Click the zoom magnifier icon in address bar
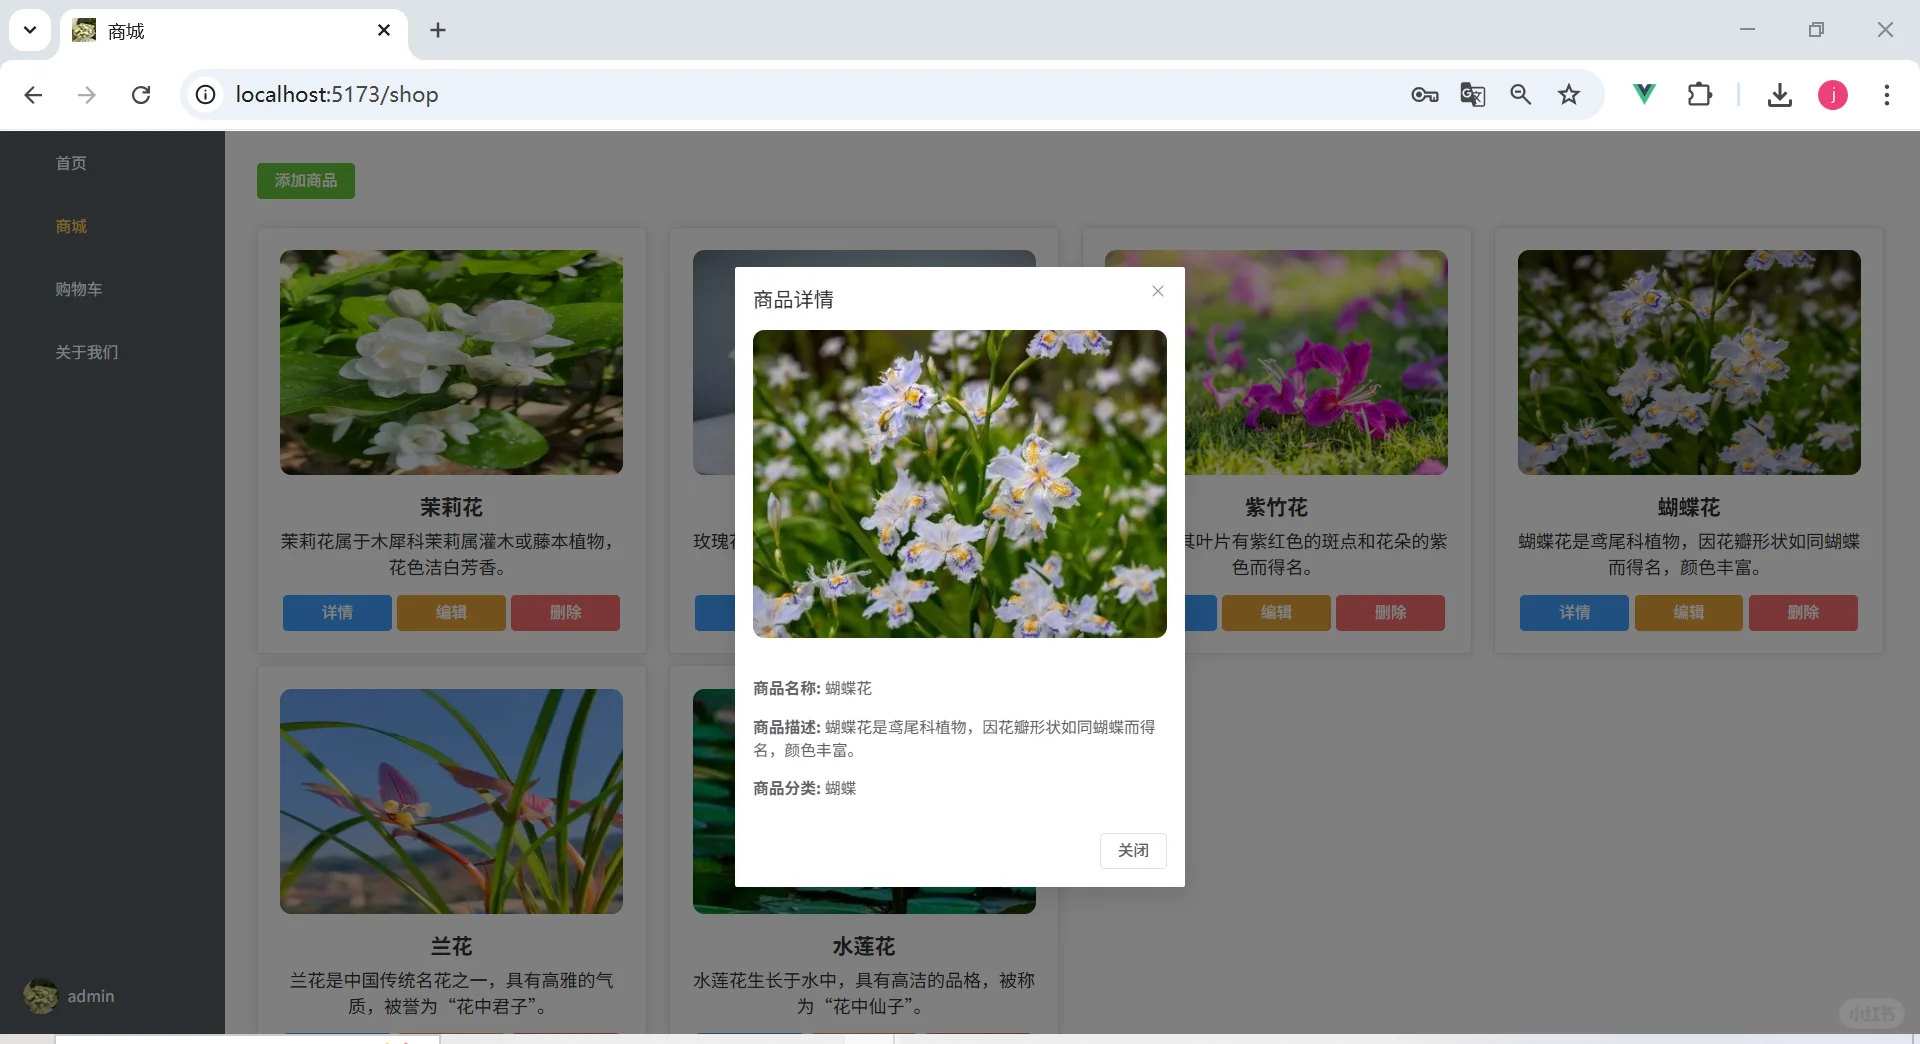The image size is (1920, 1044). click(1521, 94)
